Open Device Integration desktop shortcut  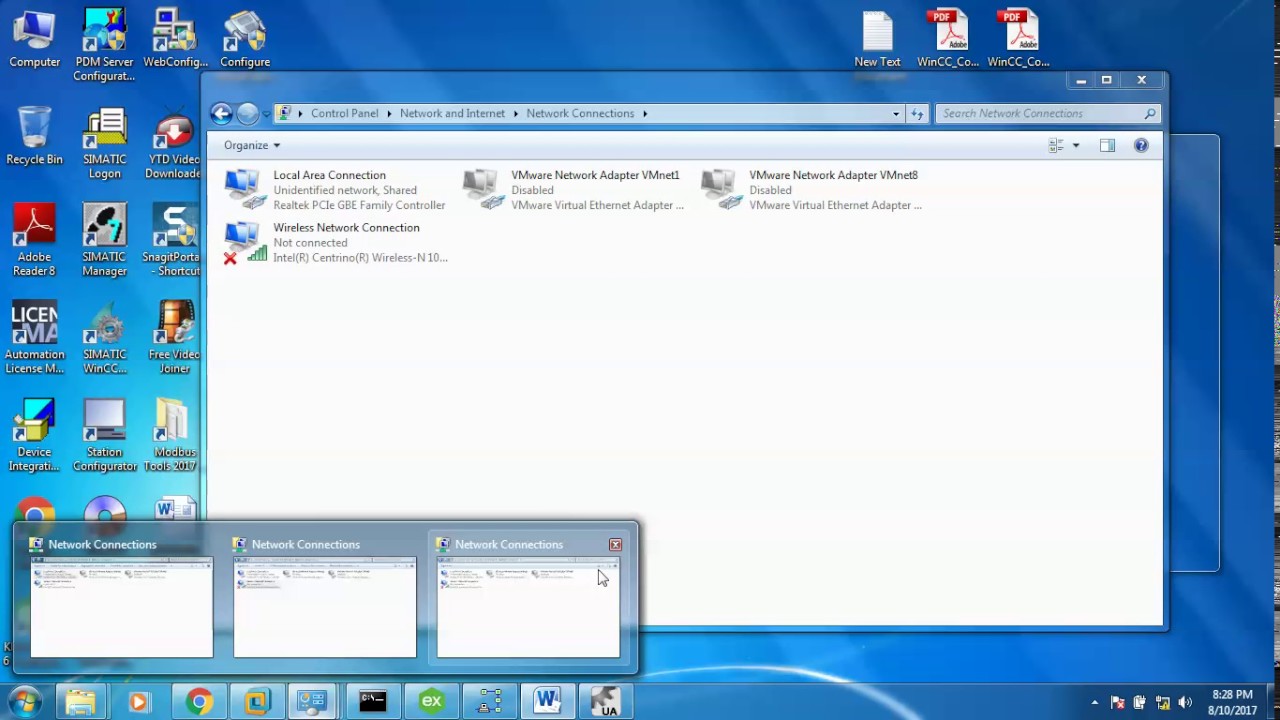tap(34, 436)
